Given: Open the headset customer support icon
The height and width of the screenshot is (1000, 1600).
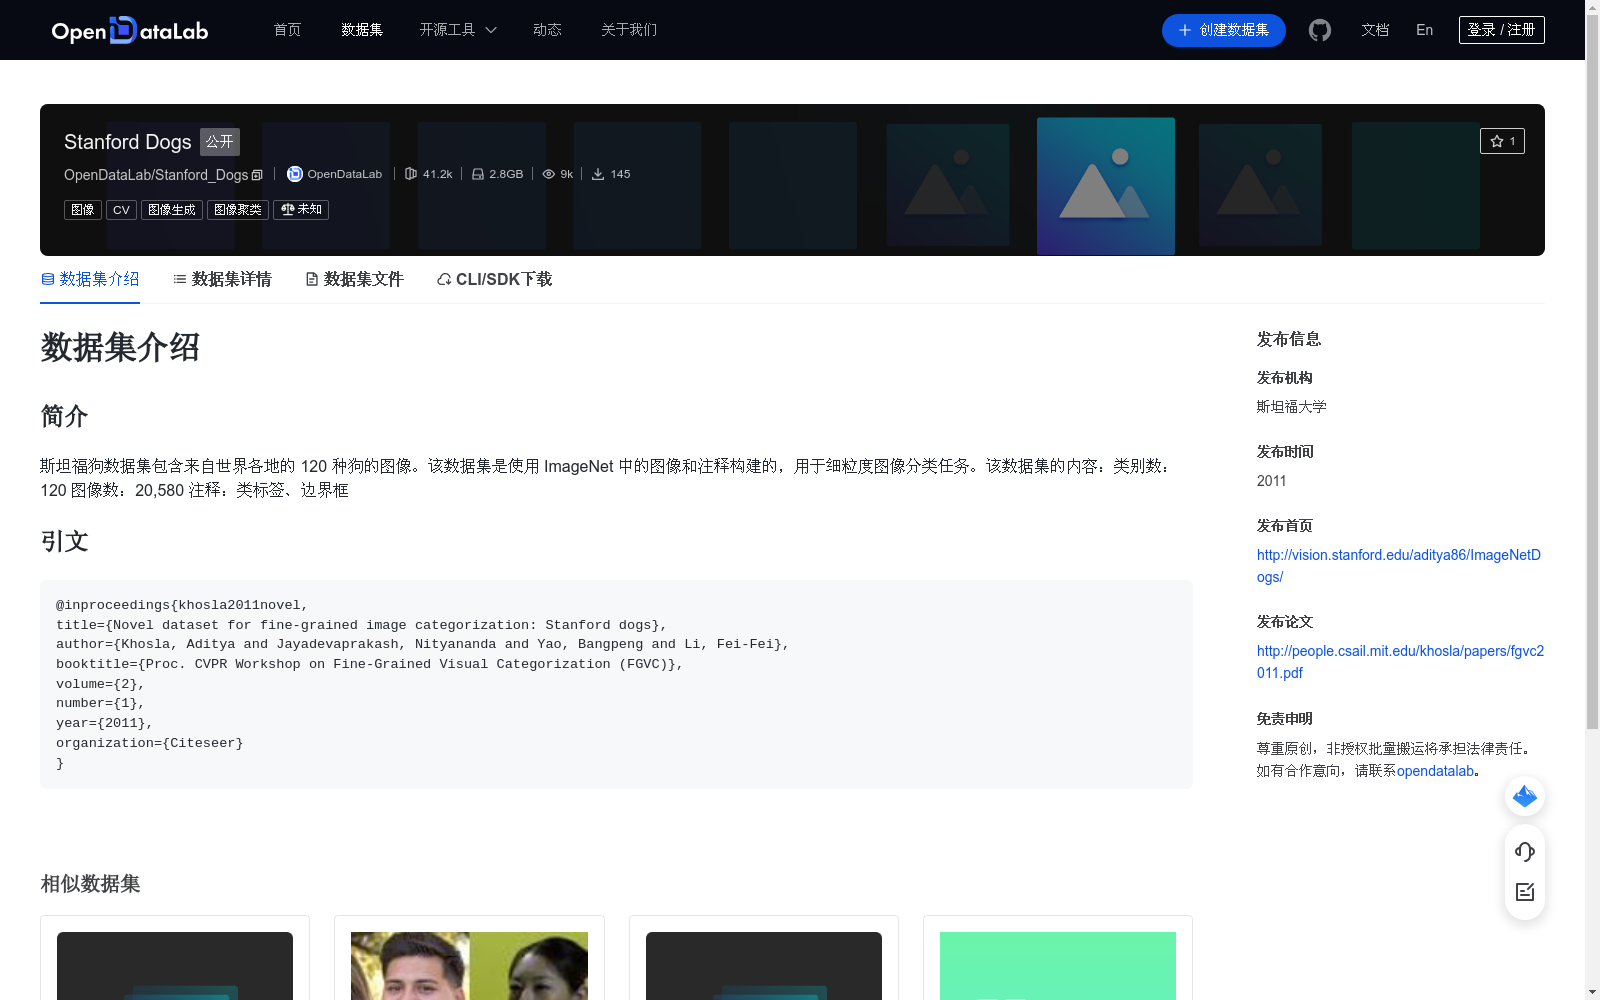Looking at the screenshot, I should [x=1524, y=851].
